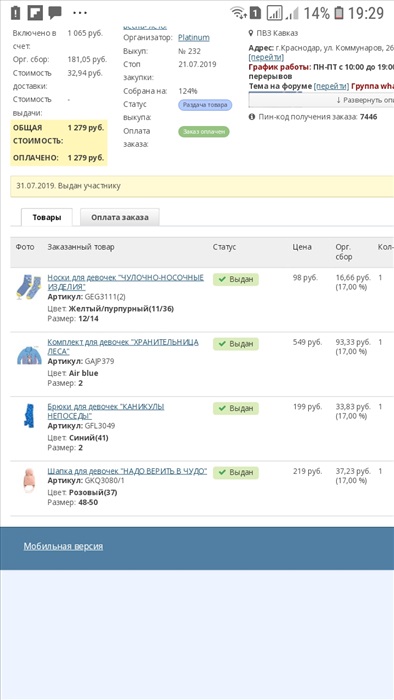Open the forum topic перейти link
The height and width of the screenshot is (700, 394).
pyautogui.click(x=331, y=86)
